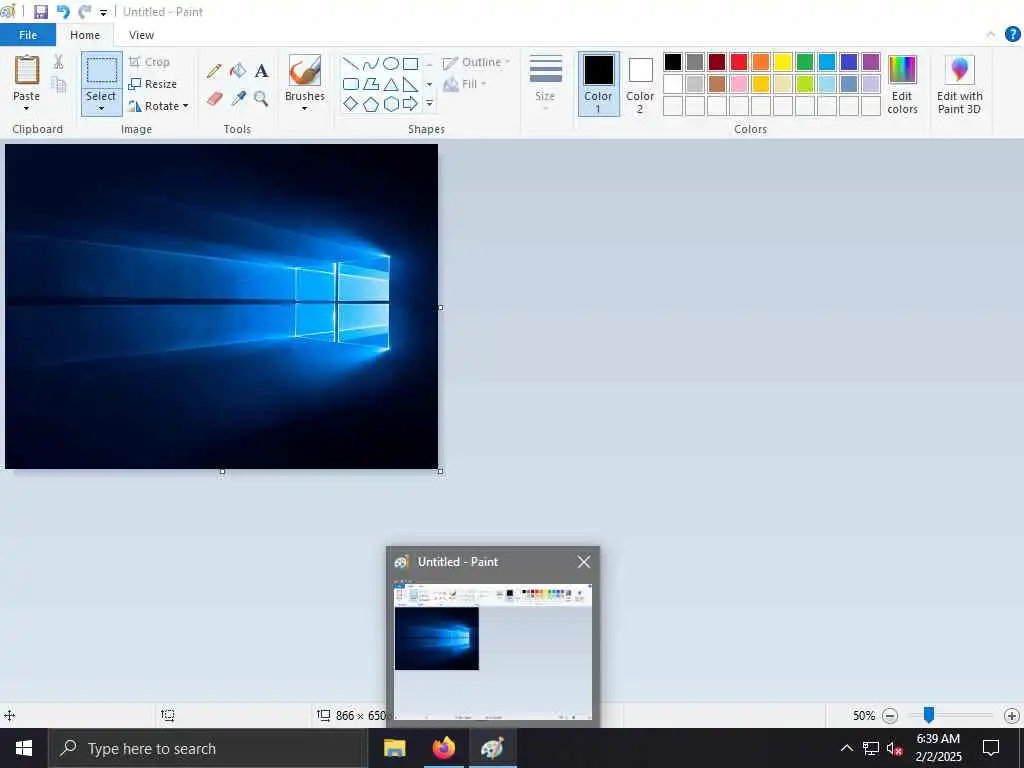Activate the Text tool
Viewport: 1024px width, 768px height.
(x=261, y=71)
